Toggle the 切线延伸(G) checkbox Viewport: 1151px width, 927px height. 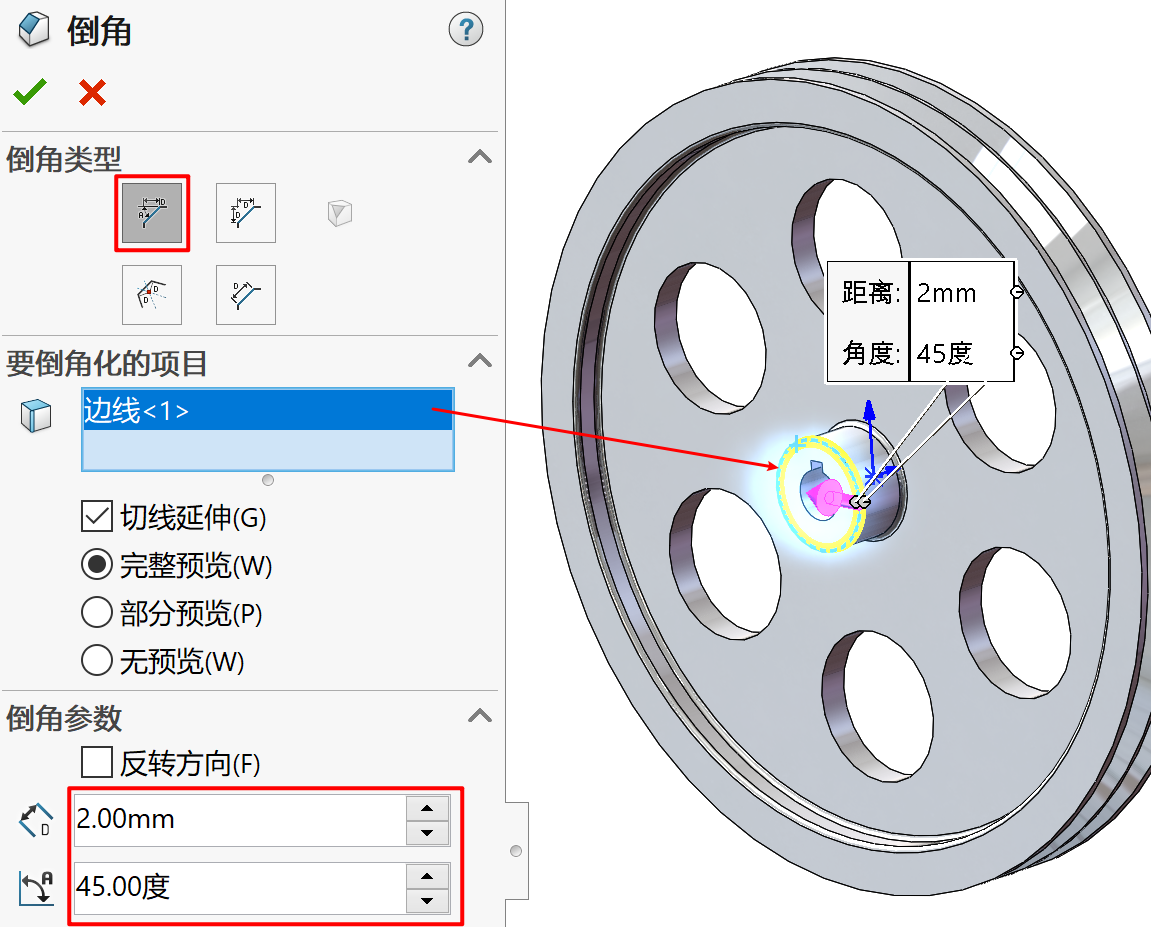click(x=97, y=517)
